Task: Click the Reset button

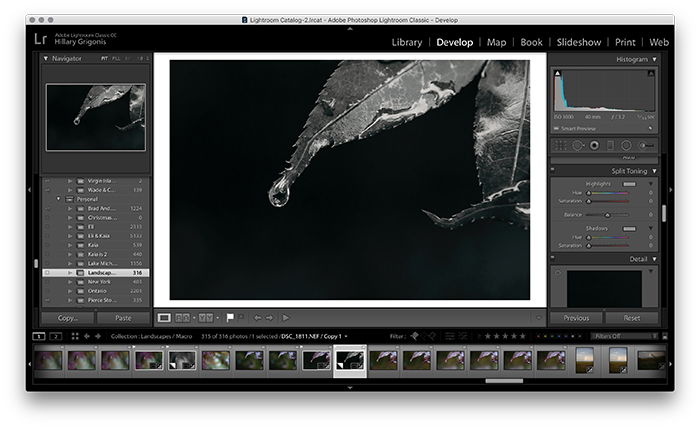Action: pyautogui.click(x=632, y=318)
